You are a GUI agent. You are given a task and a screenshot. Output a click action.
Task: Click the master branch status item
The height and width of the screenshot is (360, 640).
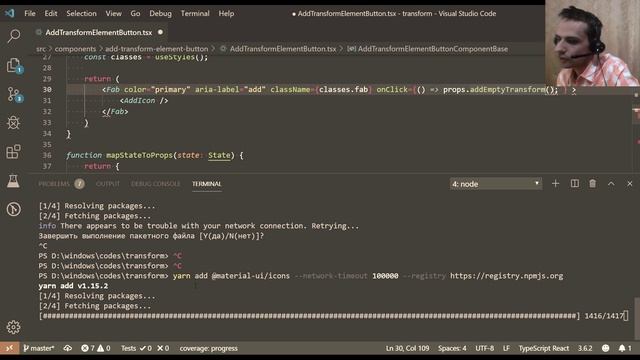pos(39,348)
